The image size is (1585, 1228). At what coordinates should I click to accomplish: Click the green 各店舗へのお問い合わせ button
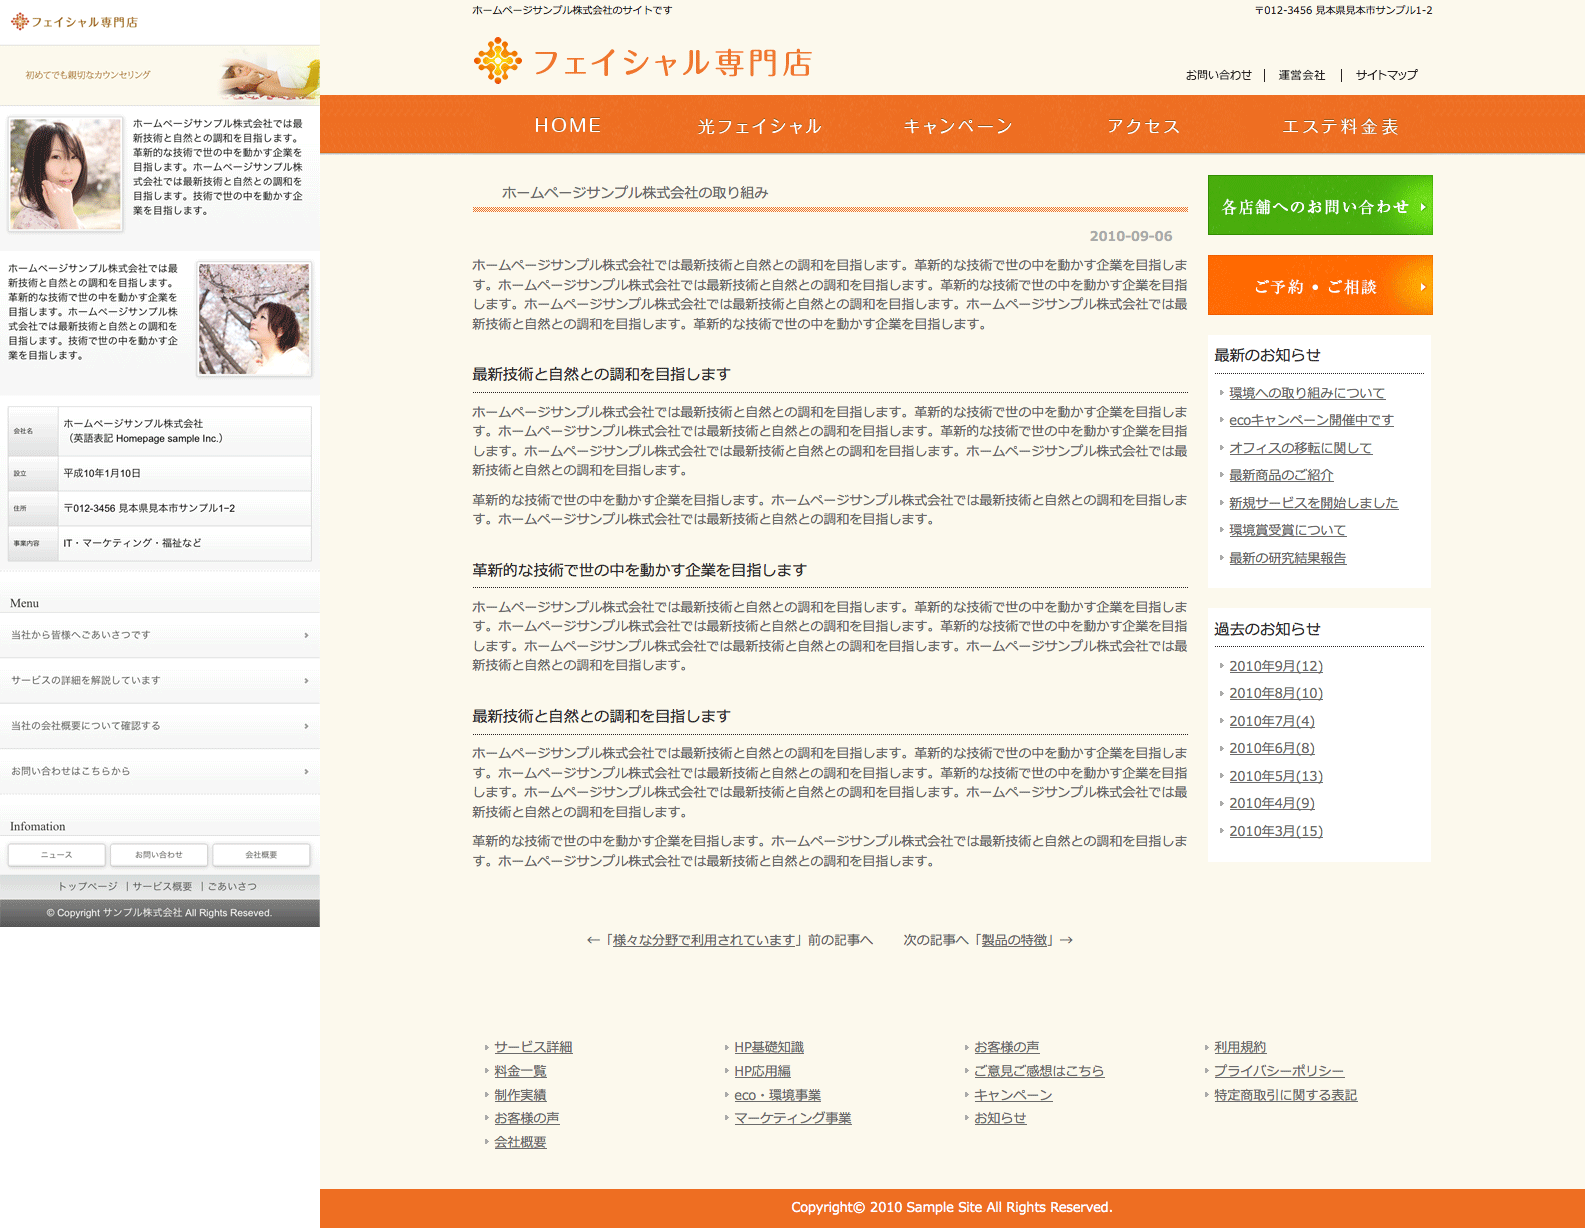point(1319,206)
